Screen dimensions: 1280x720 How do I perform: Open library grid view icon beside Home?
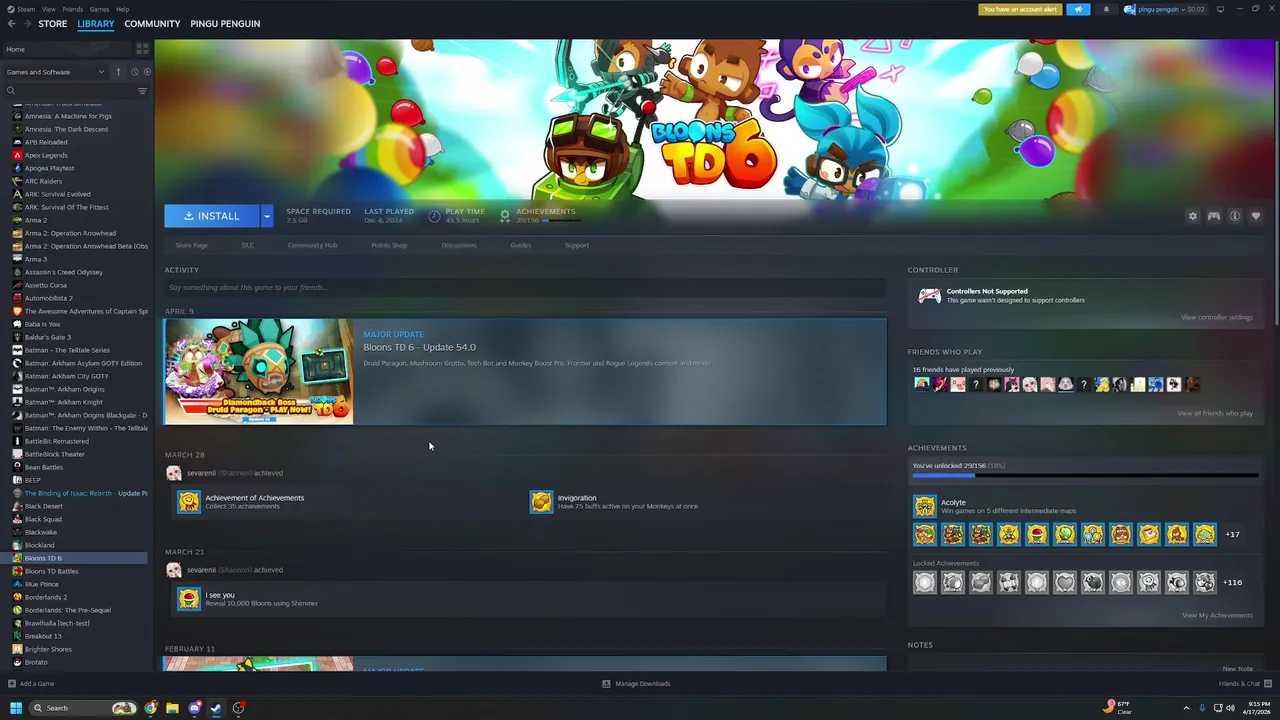click(x=142, y=48)
